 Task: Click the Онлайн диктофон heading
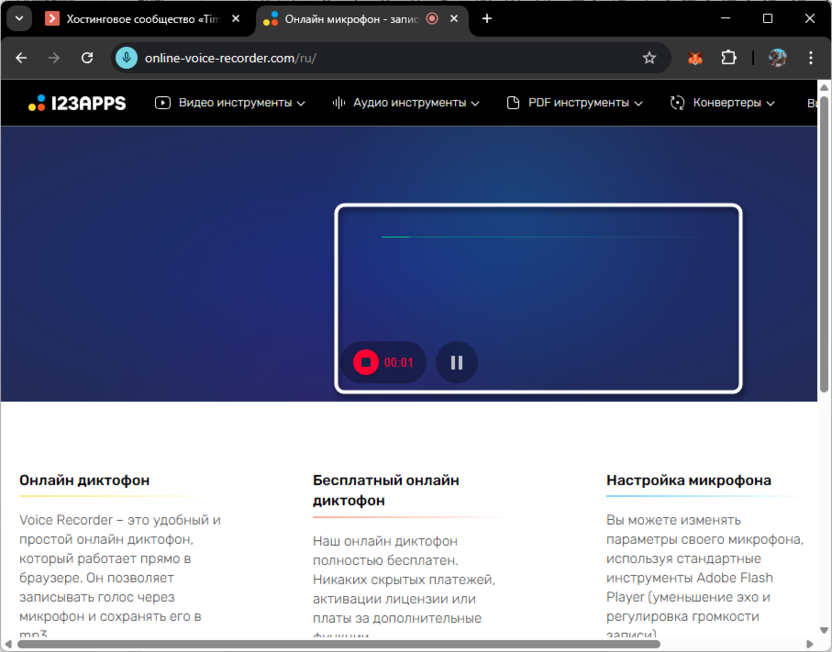(84, 481)
